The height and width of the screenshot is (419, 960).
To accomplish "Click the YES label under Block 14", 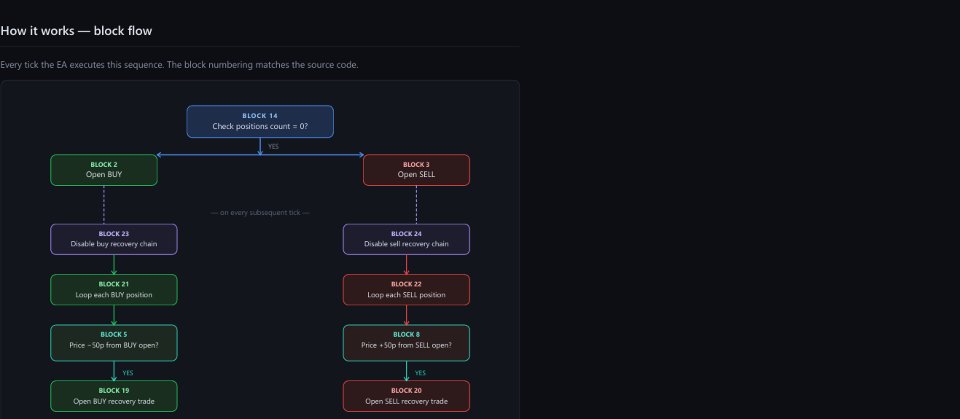I will click(x=273, y=146).
